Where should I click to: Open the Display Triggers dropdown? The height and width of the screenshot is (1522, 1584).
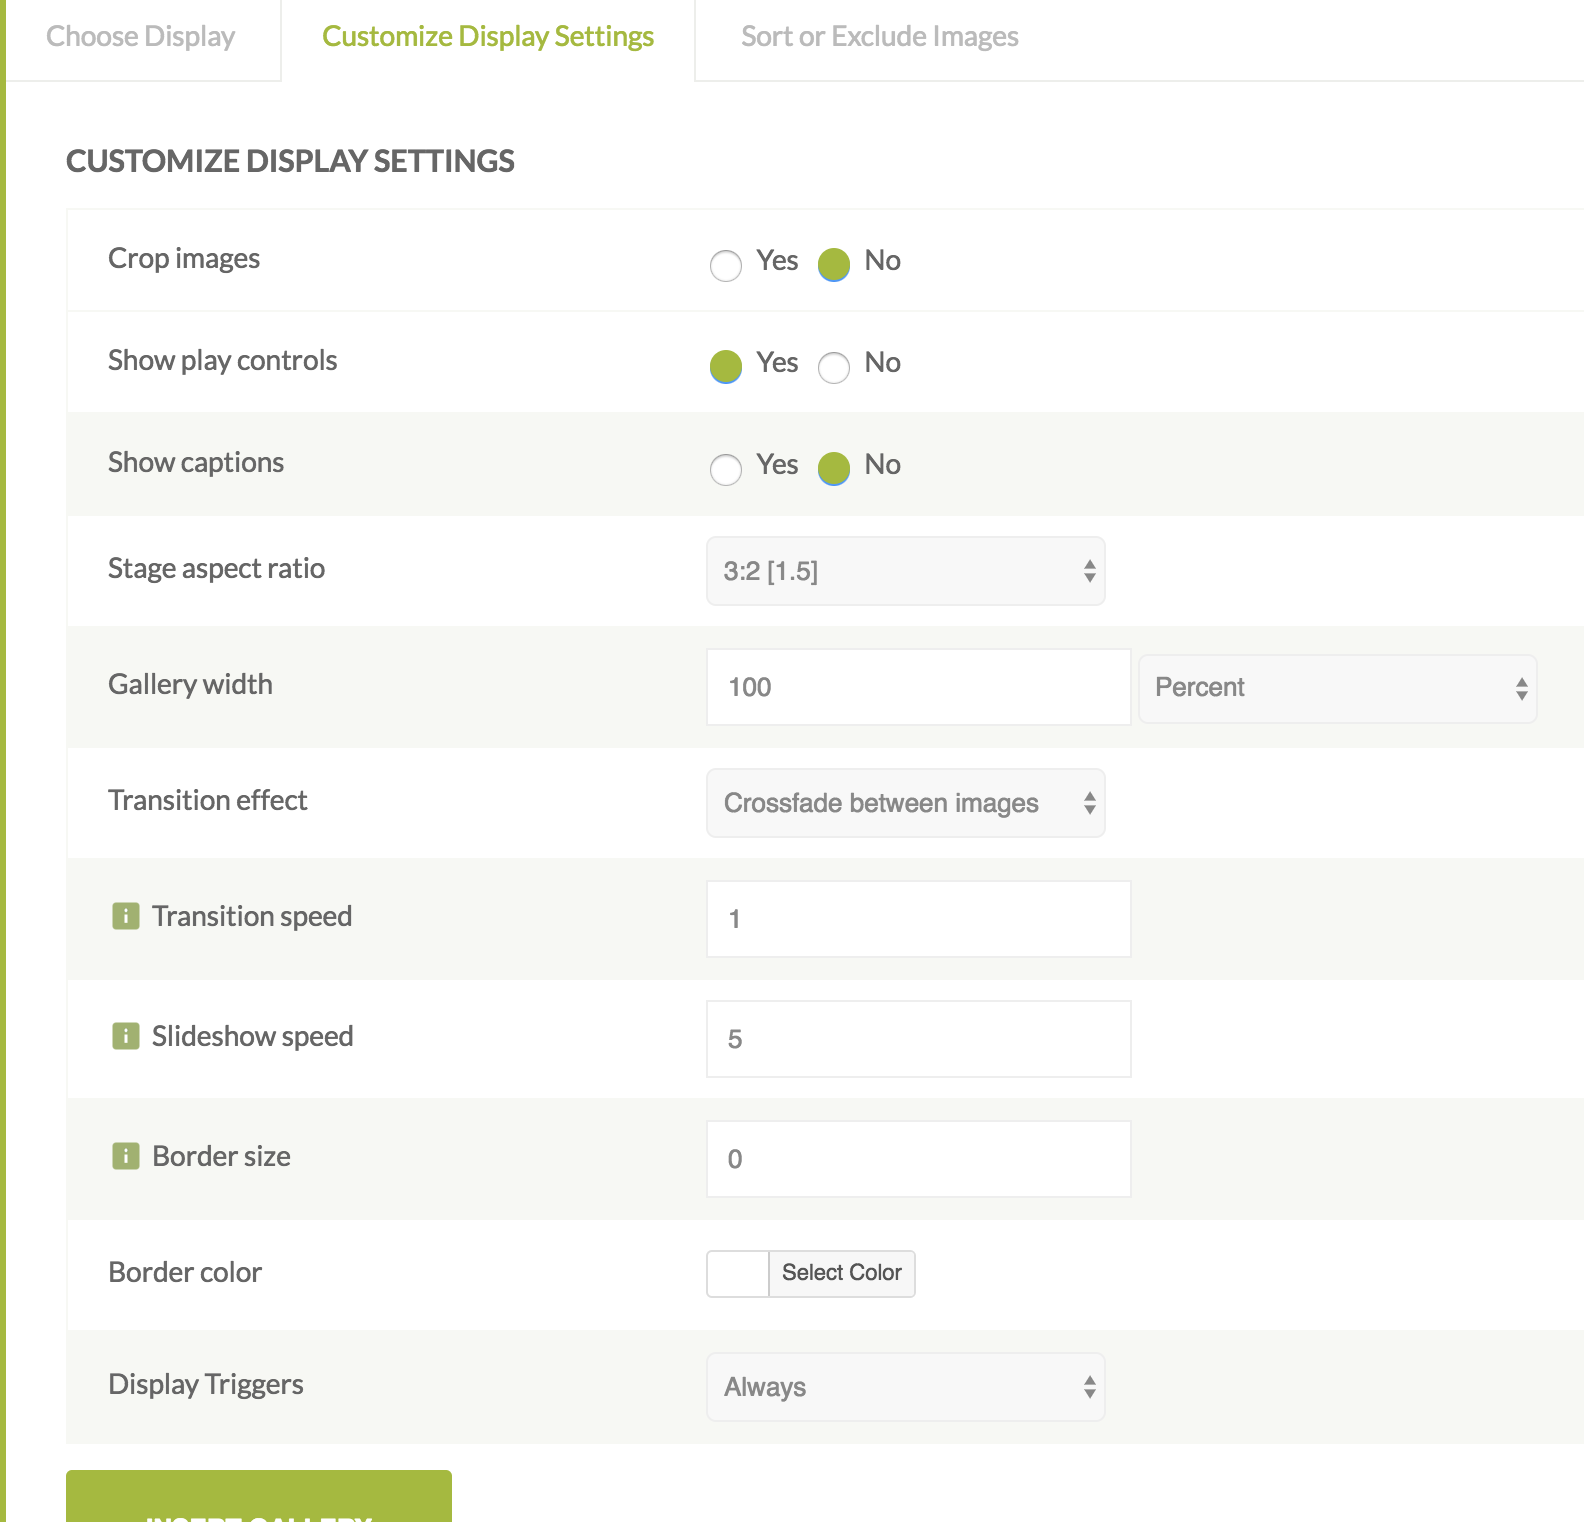tap(906, 1387)
